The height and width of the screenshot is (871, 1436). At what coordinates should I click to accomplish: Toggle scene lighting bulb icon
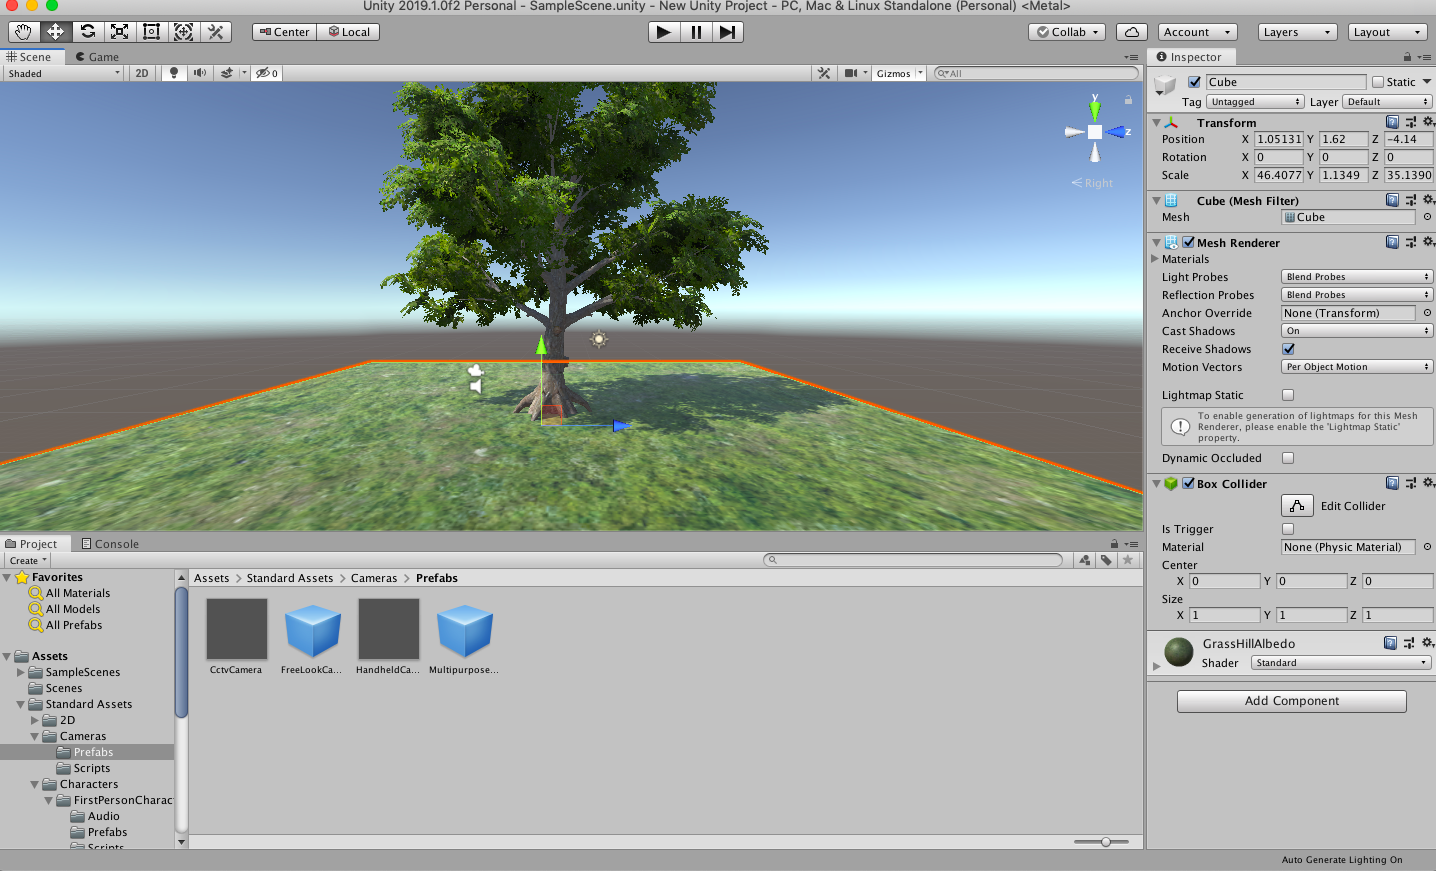[174, 73]
